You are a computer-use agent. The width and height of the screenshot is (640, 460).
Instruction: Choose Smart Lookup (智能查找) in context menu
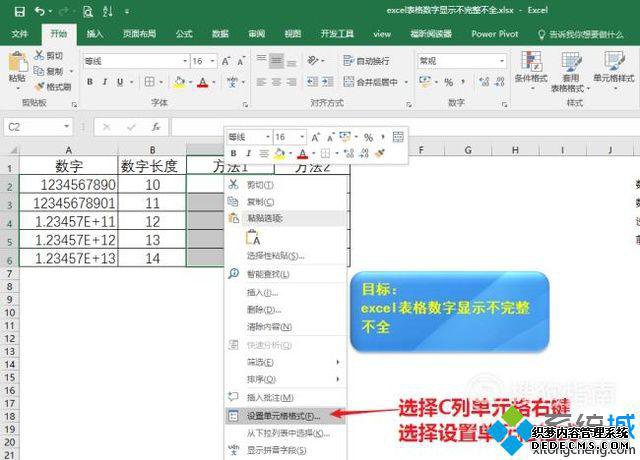point(286,274)
